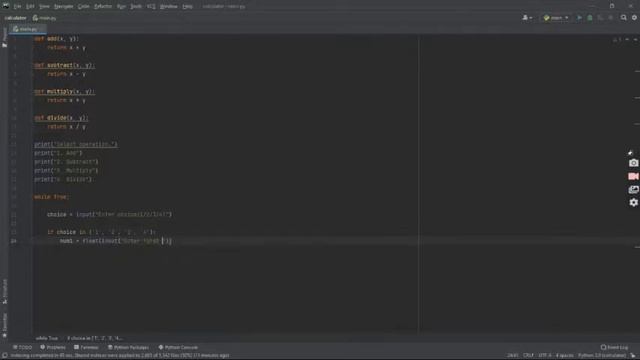
Task: Open the Event Log
Action: click(614, 347)
